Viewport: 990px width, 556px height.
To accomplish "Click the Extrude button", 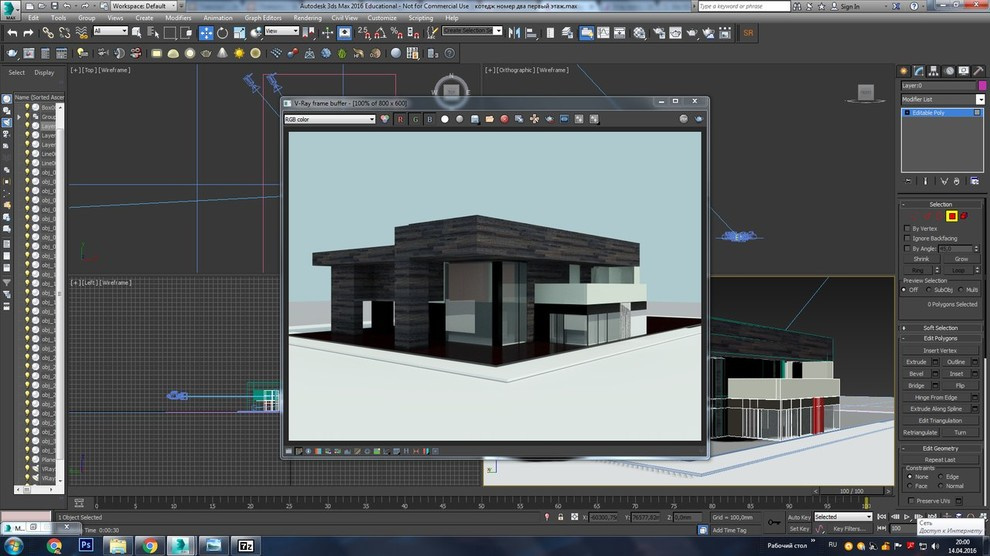I will 917,362.
